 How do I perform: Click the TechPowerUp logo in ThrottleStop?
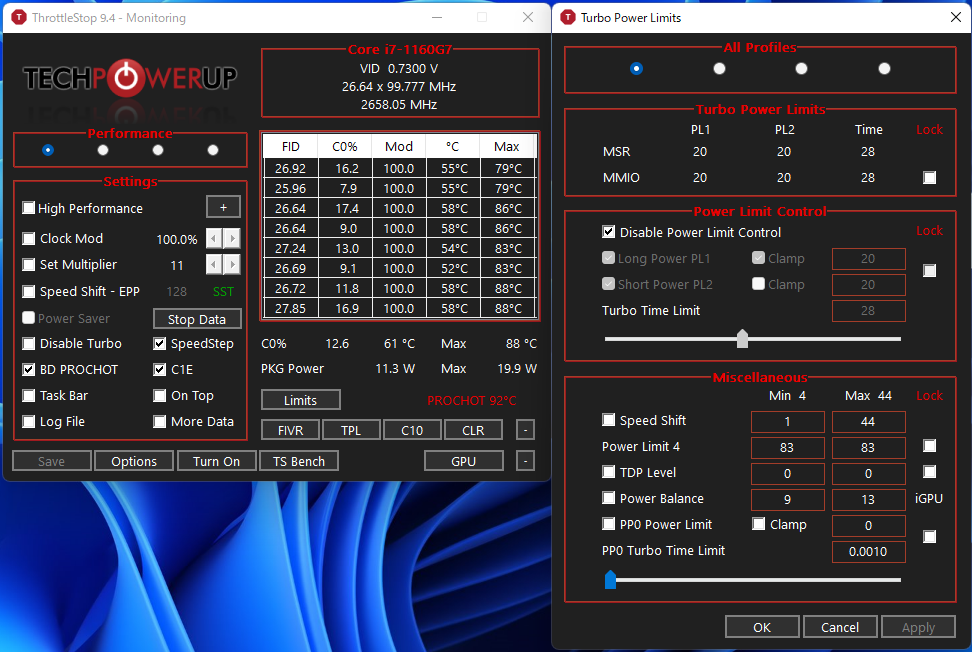tap(130, 78)
